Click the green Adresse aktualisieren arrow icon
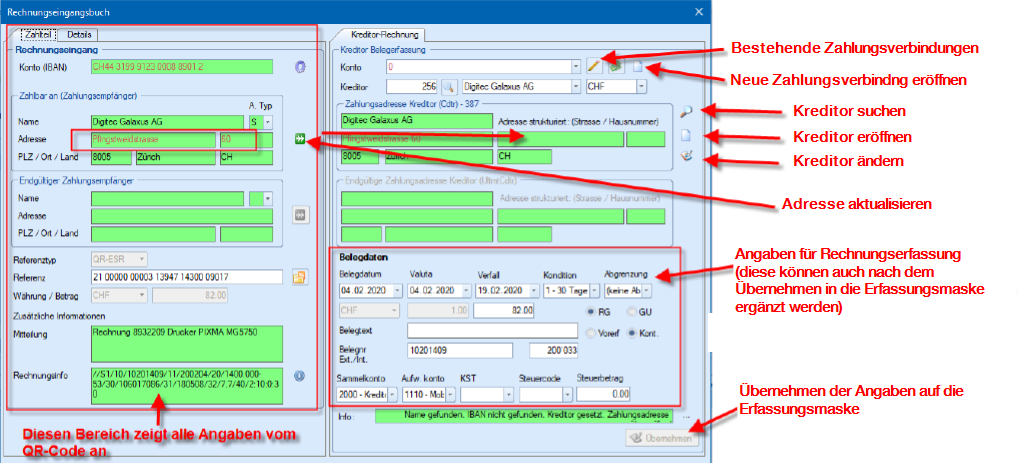Viewport: 1029px width, 463px height. (x=301, y=139)
